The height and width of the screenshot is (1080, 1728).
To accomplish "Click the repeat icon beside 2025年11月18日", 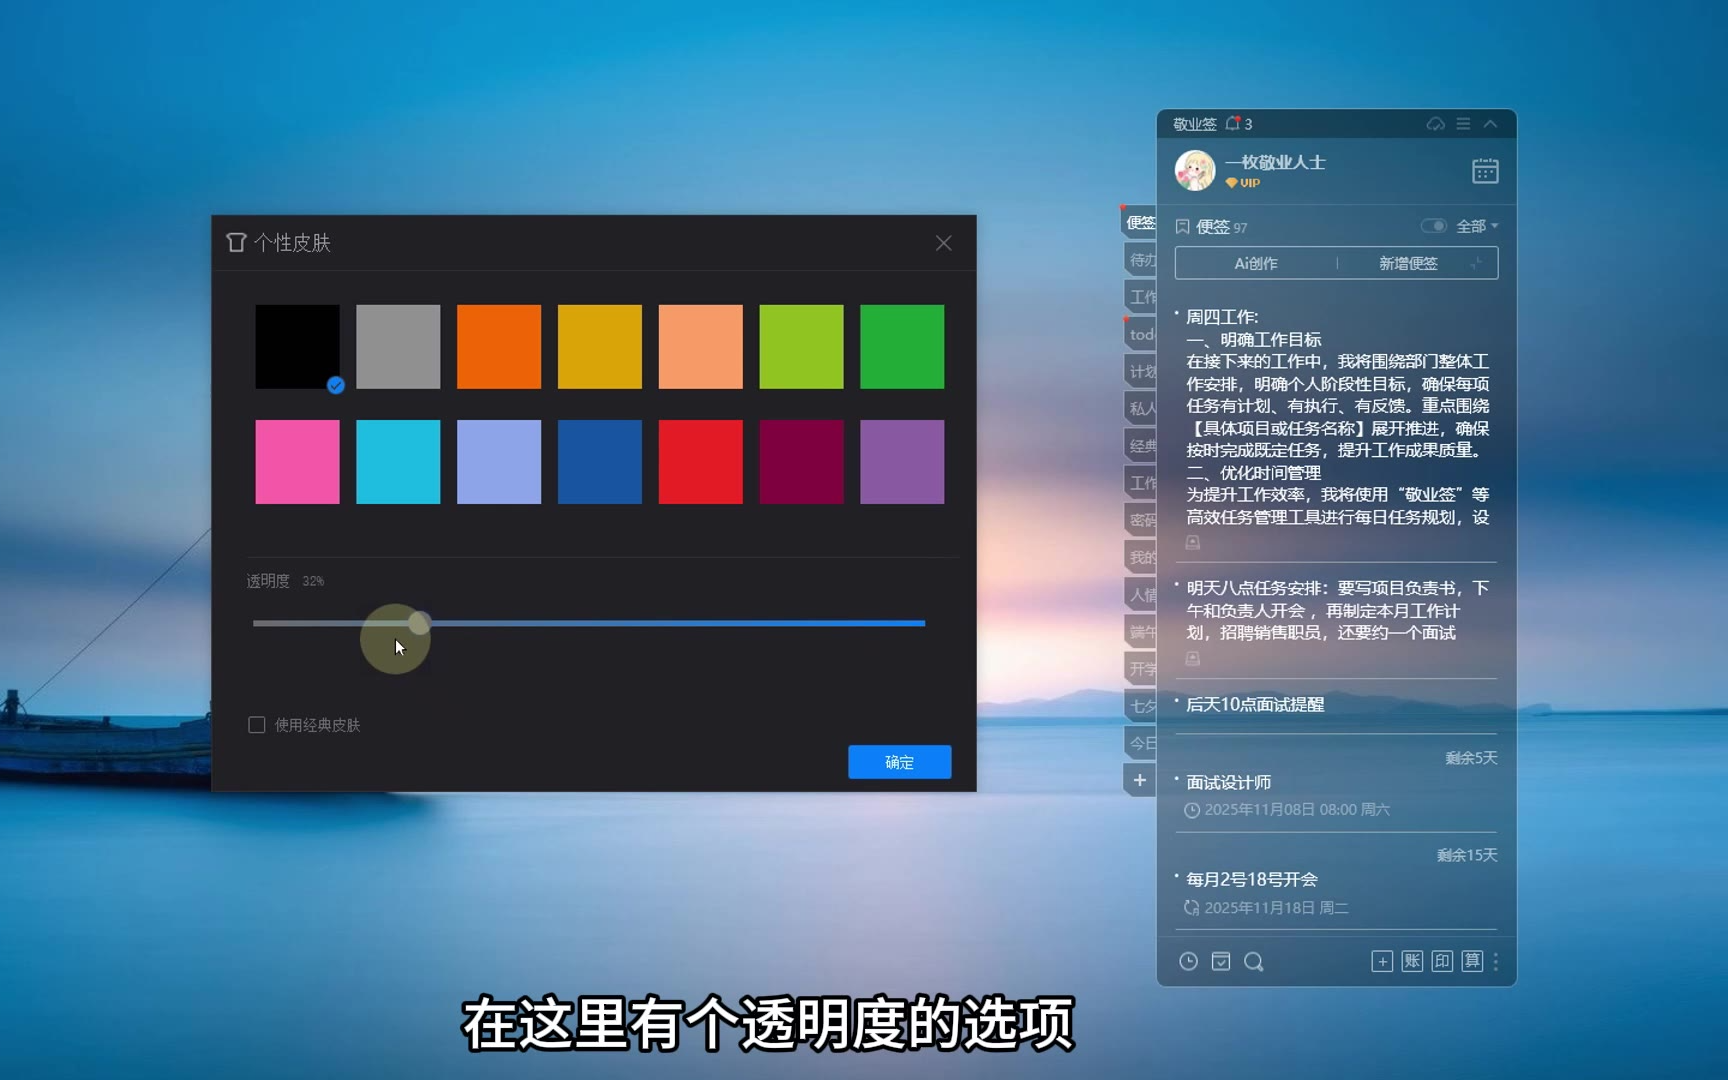I will [x=1192, y=908].
